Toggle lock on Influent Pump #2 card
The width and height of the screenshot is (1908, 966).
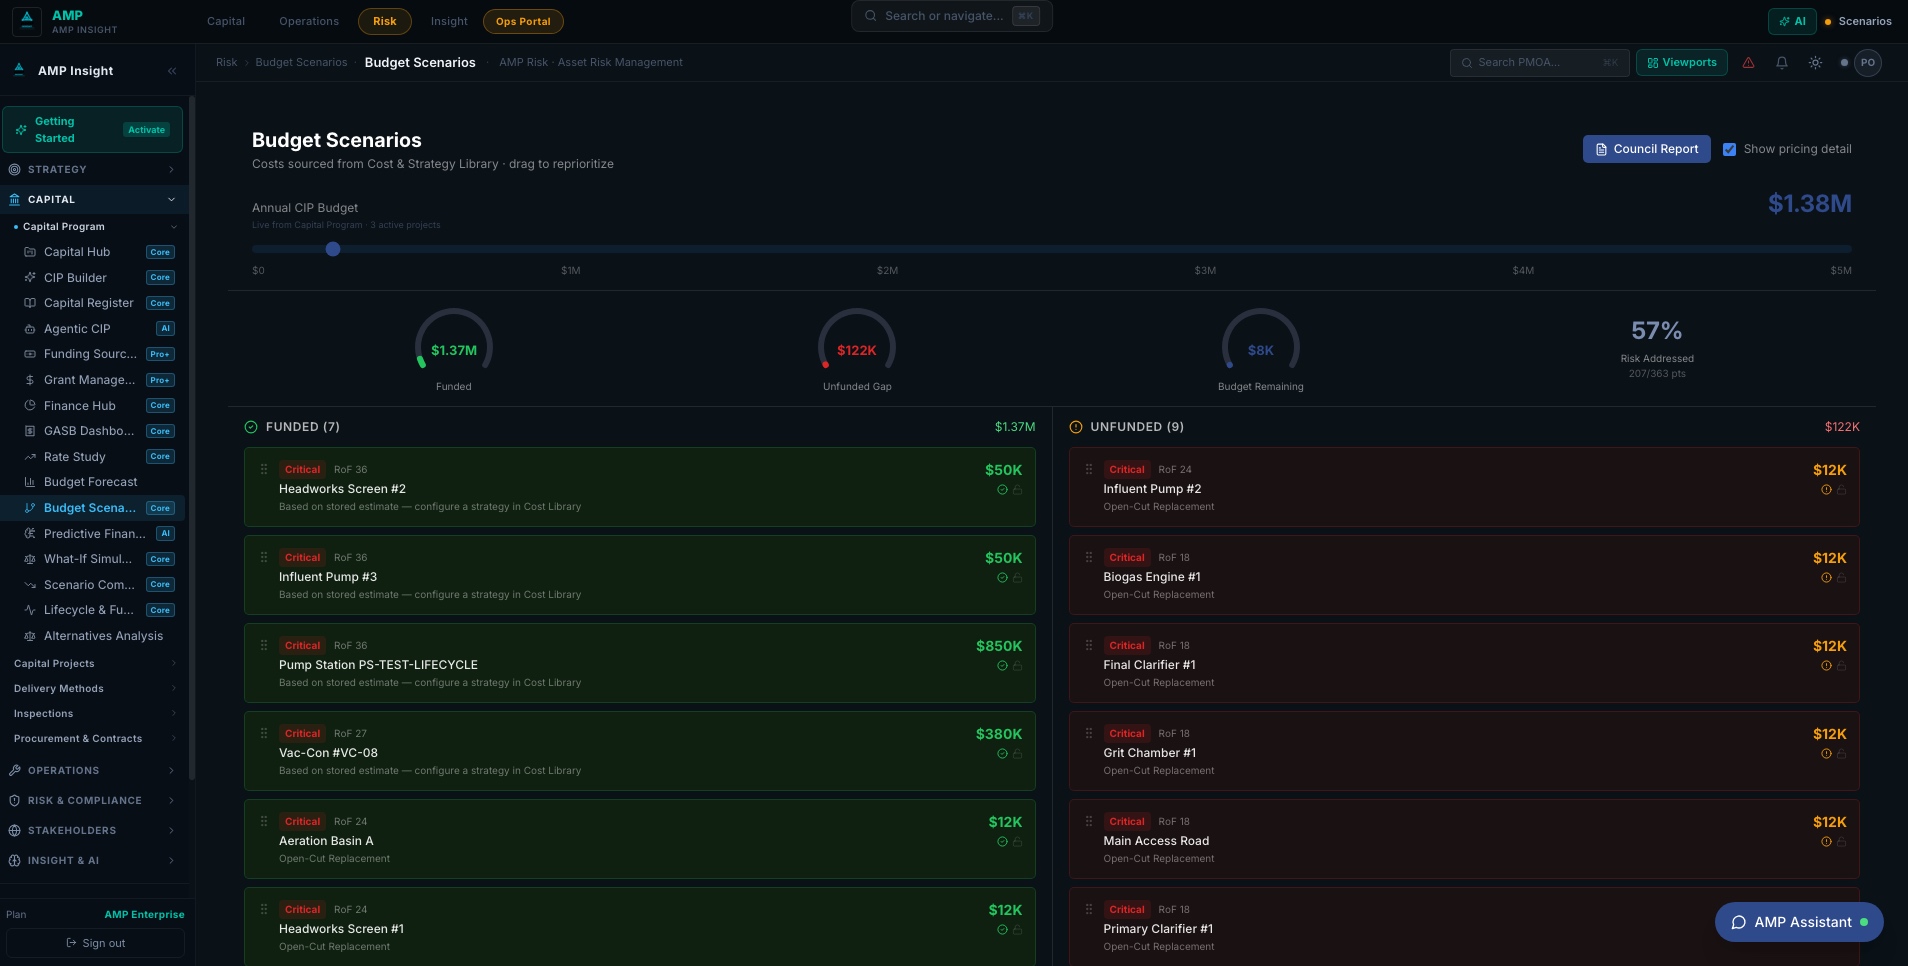pyautogui.click(x=1841, y=490)
